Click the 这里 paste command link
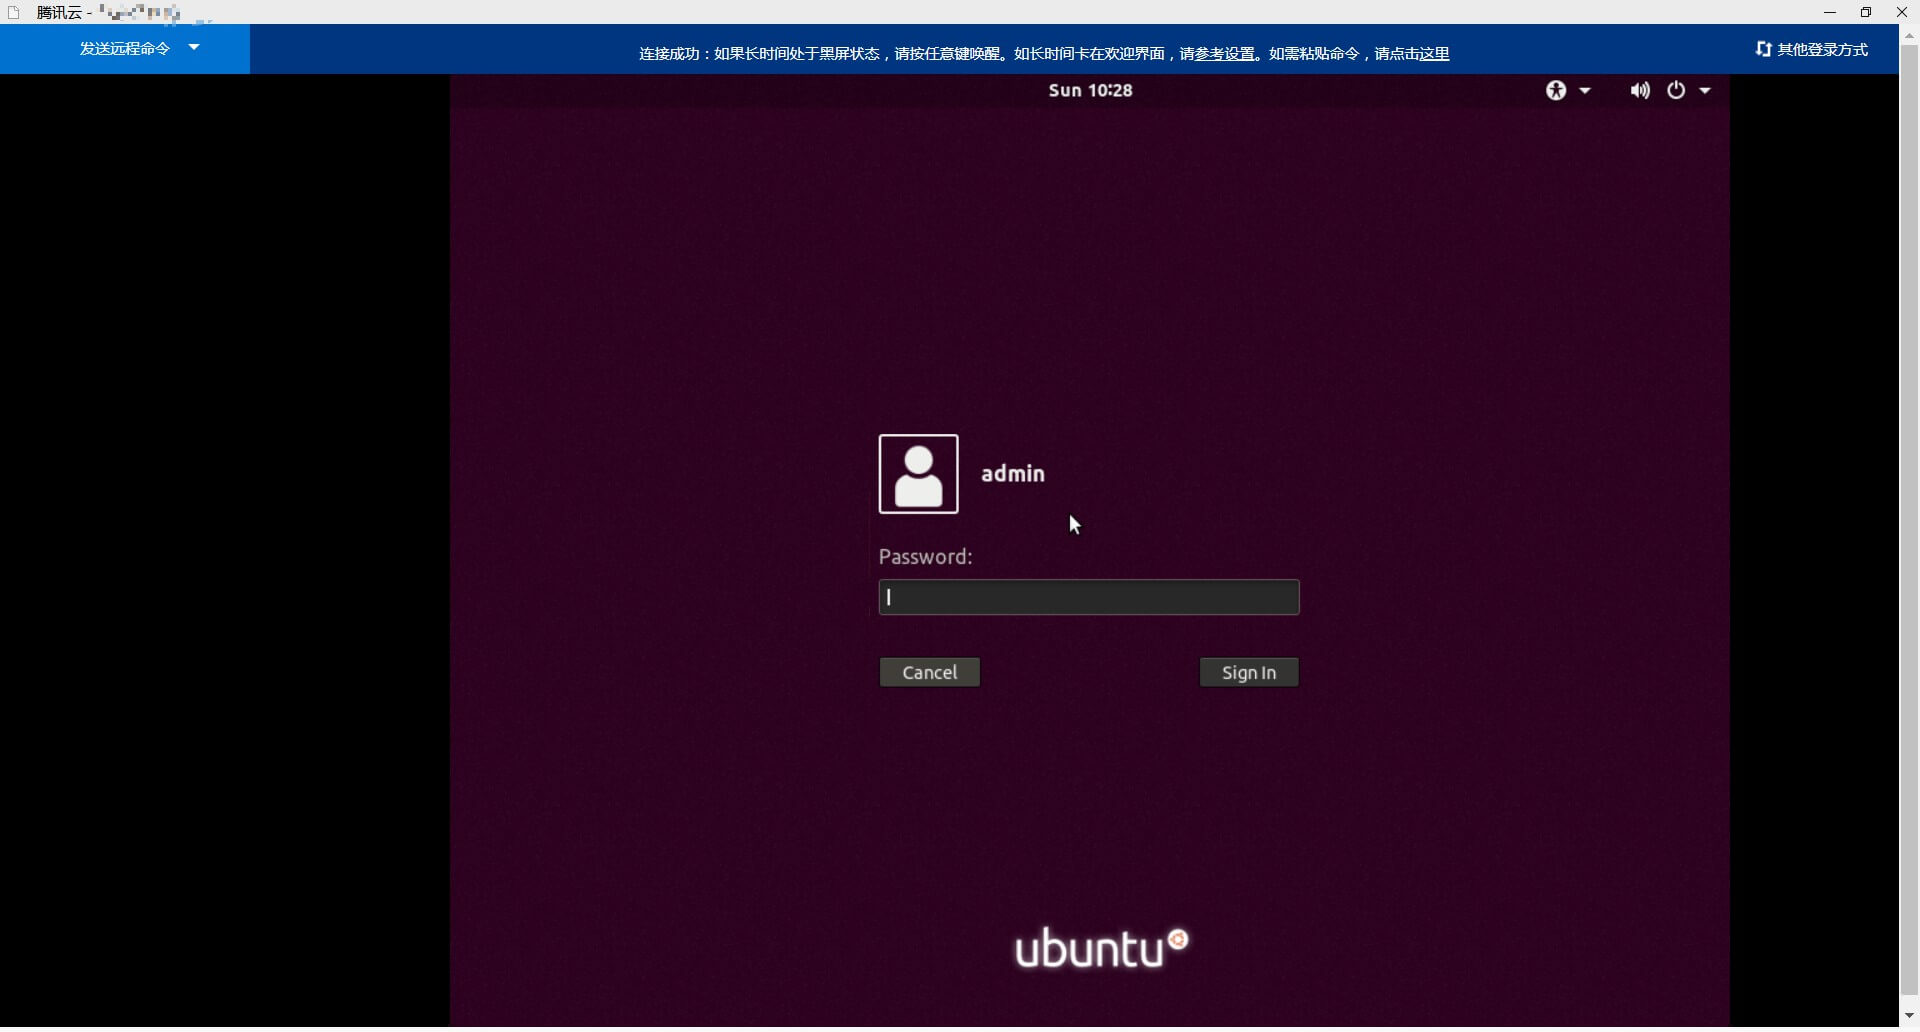Image resolution: width=1920 pixels, height=1032 pixels. pos(1434,54)
